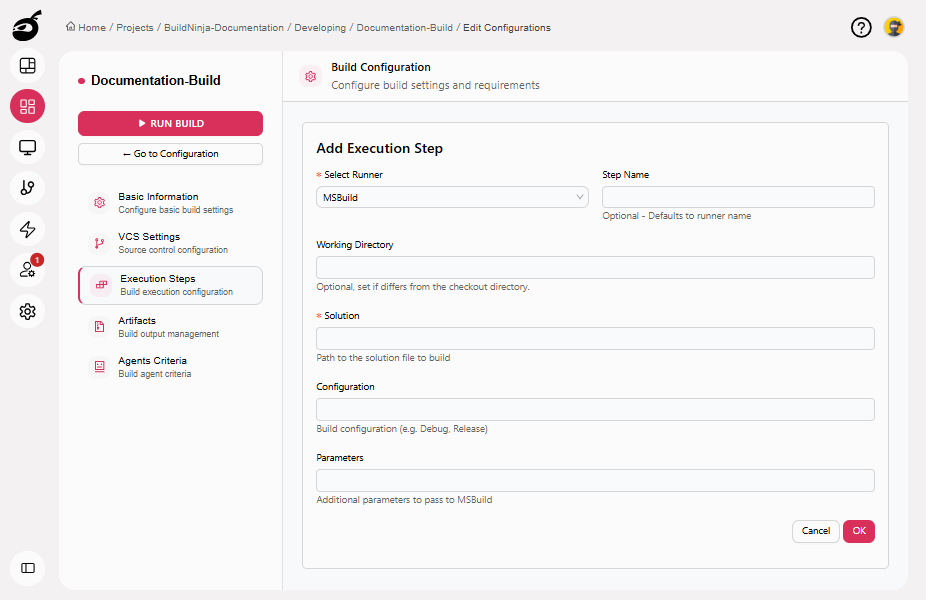Click the Go to Configuration button
The width and height of the screenshot is (926, 600).
pyautogui.click(x=170, y=154)
